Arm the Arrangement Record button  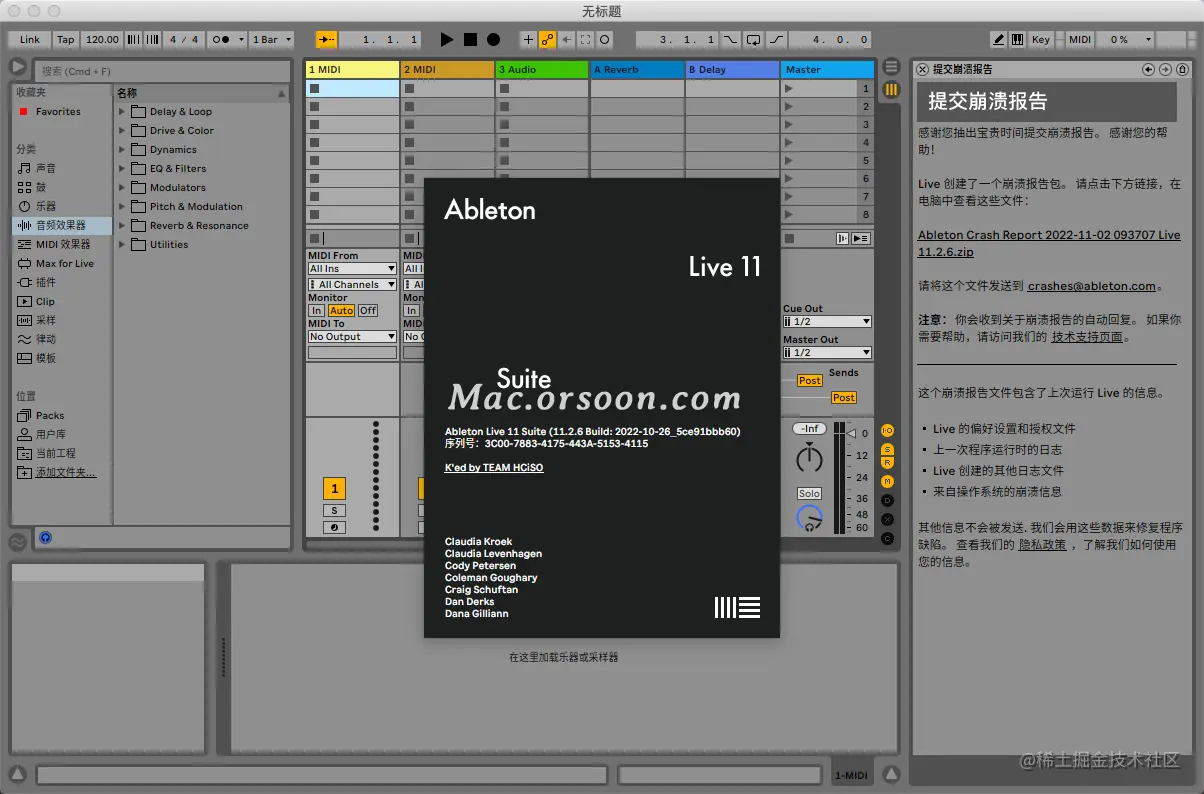click(493, 40)
